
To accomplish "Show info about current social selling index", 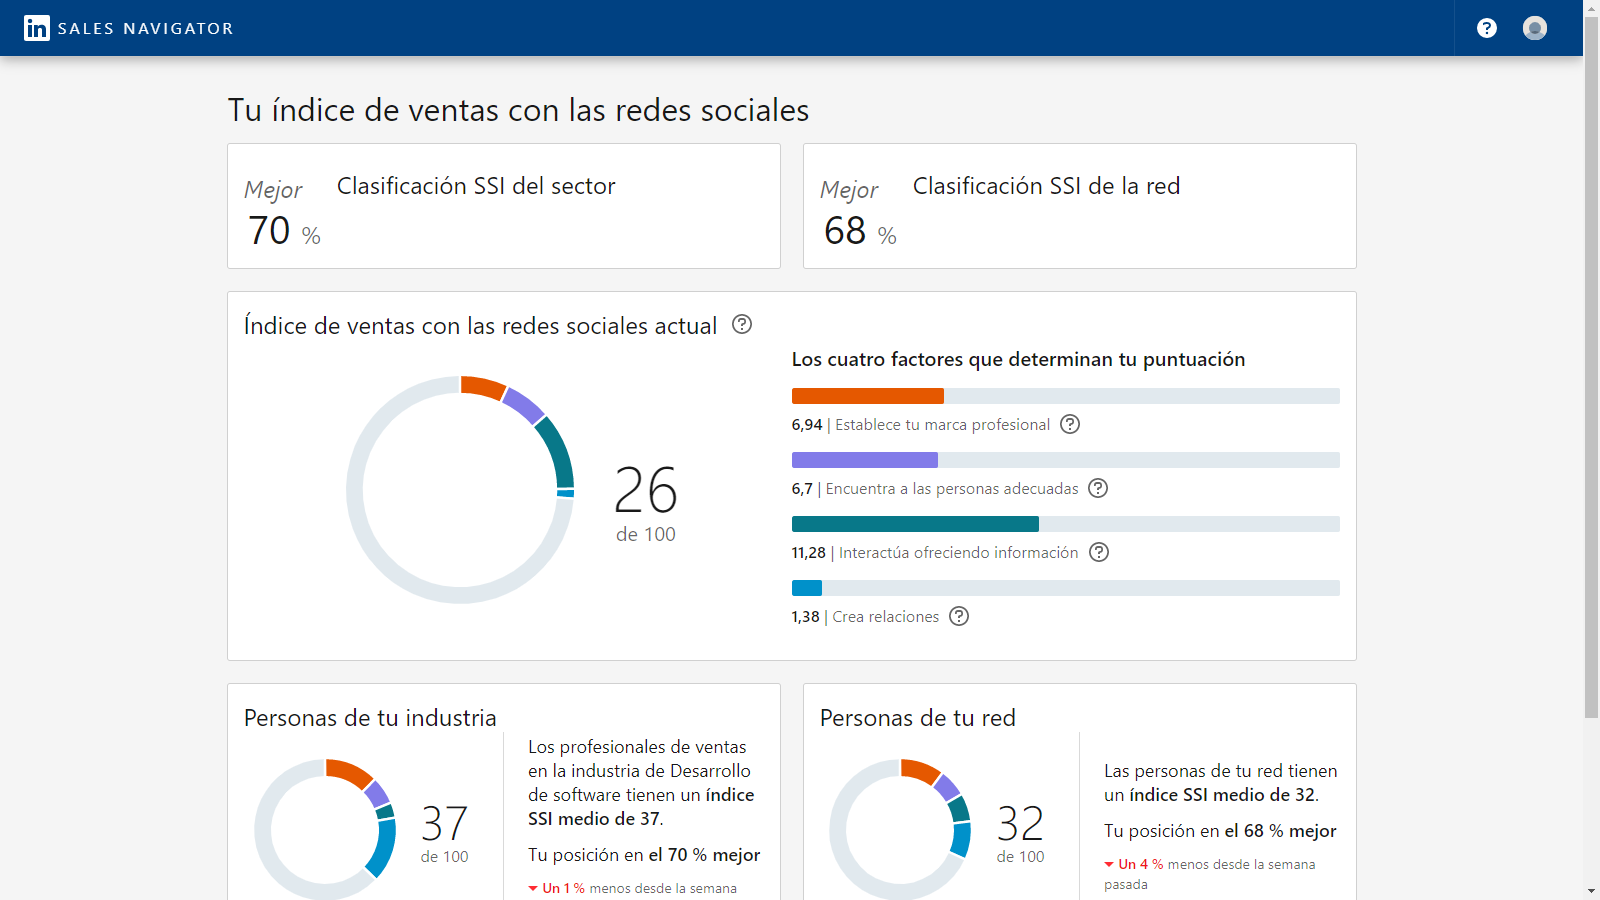I will coord(742,324).
